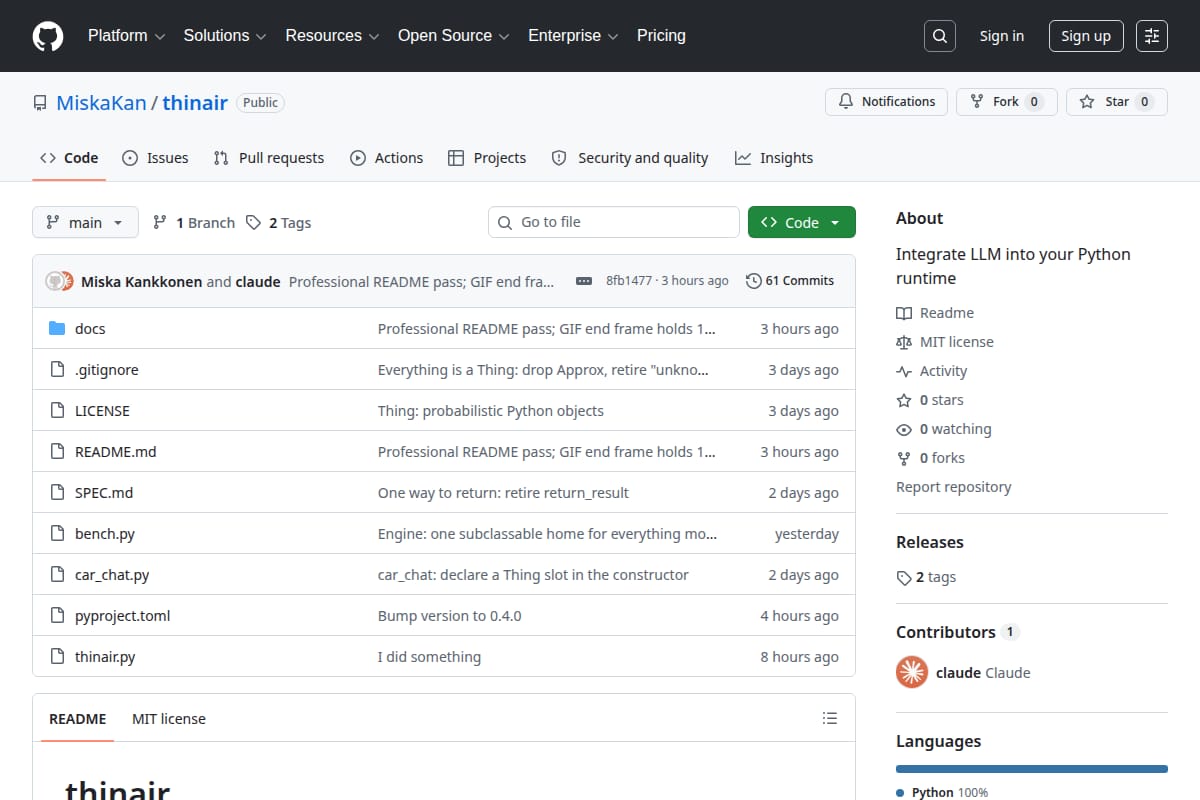Select the README tab

(77, 719)
